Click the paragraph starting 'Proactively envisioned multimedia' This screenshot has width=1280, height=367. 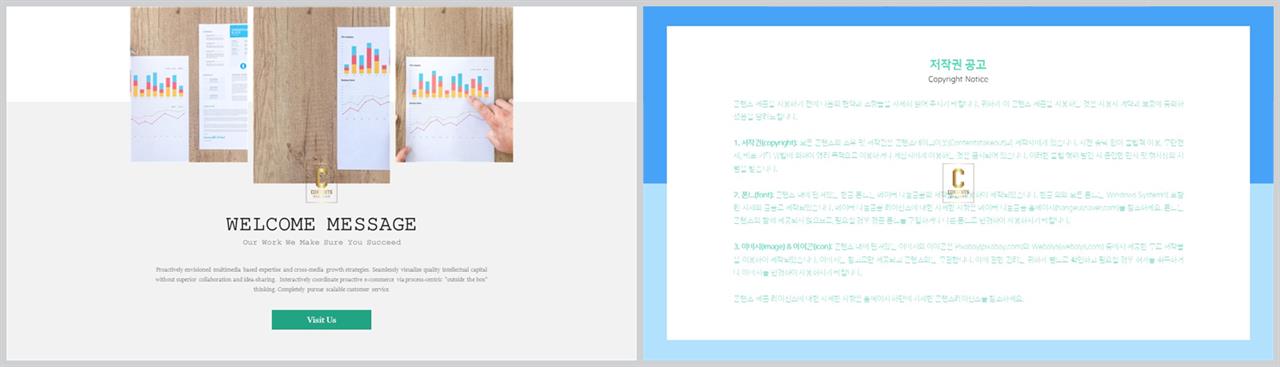(x=321, y=279)
